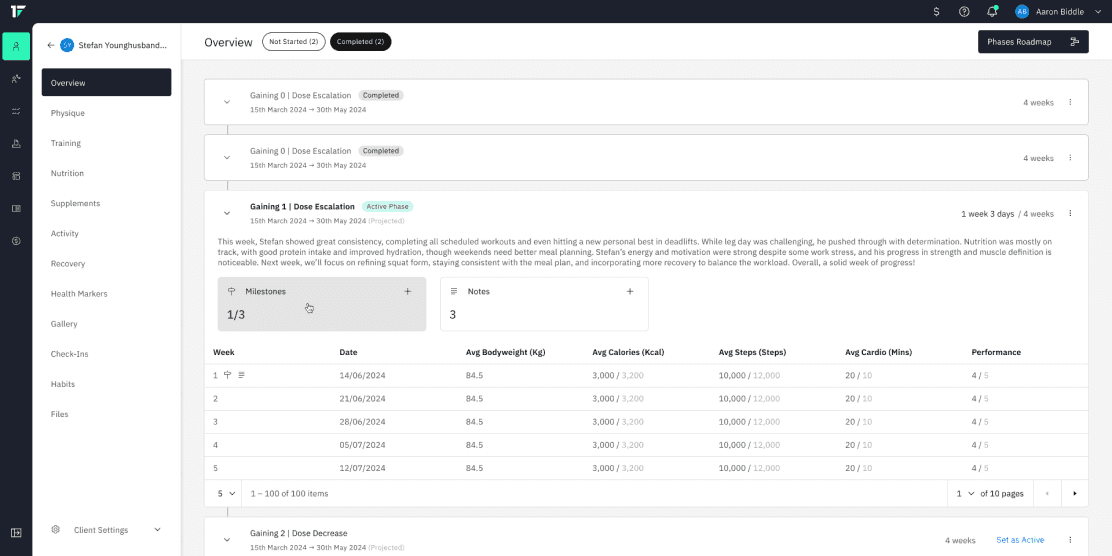Click Stefan Younghusband's avatar

point(67,45)
